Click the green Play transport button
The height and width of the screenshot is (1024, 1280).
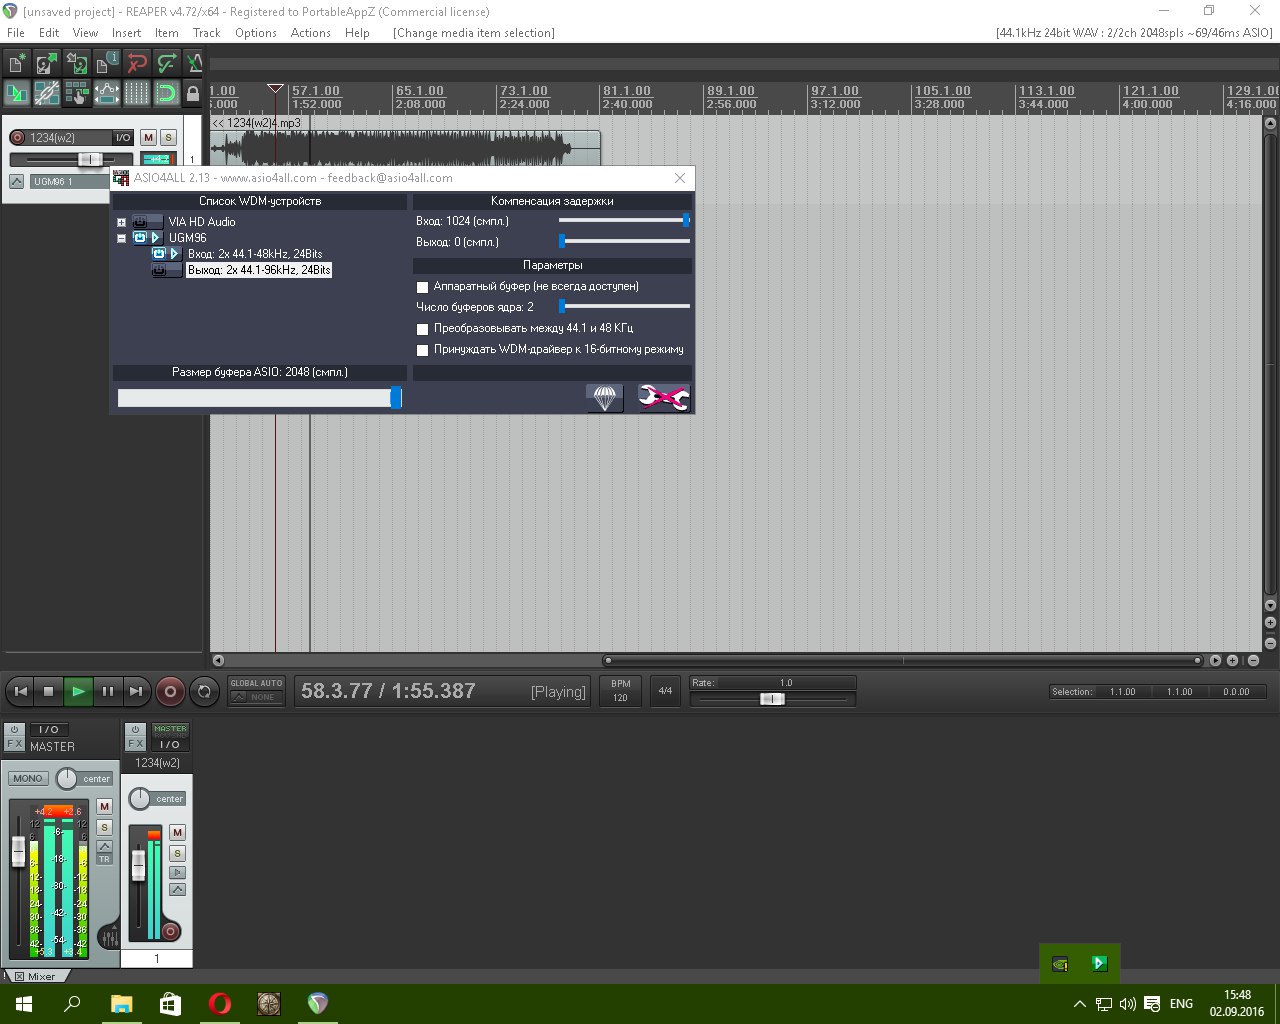point(78,691)
